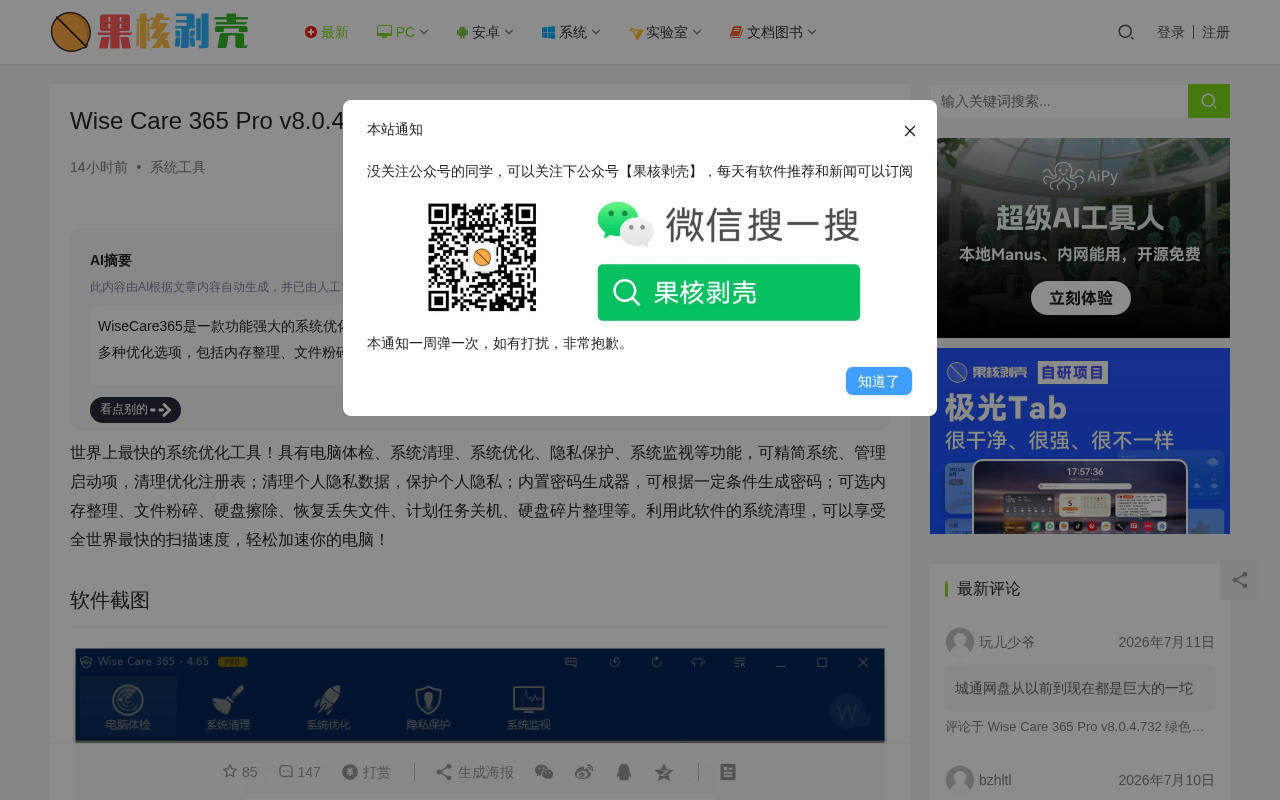The width and height of the screenshot is (1280, 800).
Task: Click the WeChat QR code image
Action: point(482,257)
